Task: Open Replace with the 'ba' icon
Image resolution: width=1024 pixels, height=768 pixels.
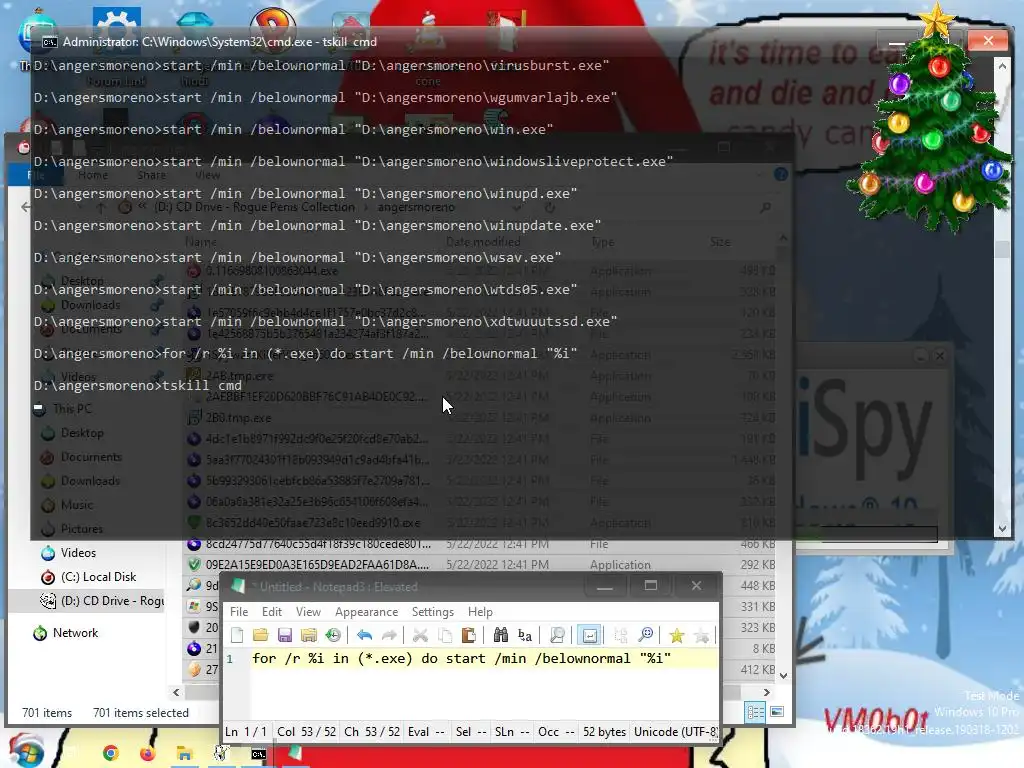Action: [524, 635]
